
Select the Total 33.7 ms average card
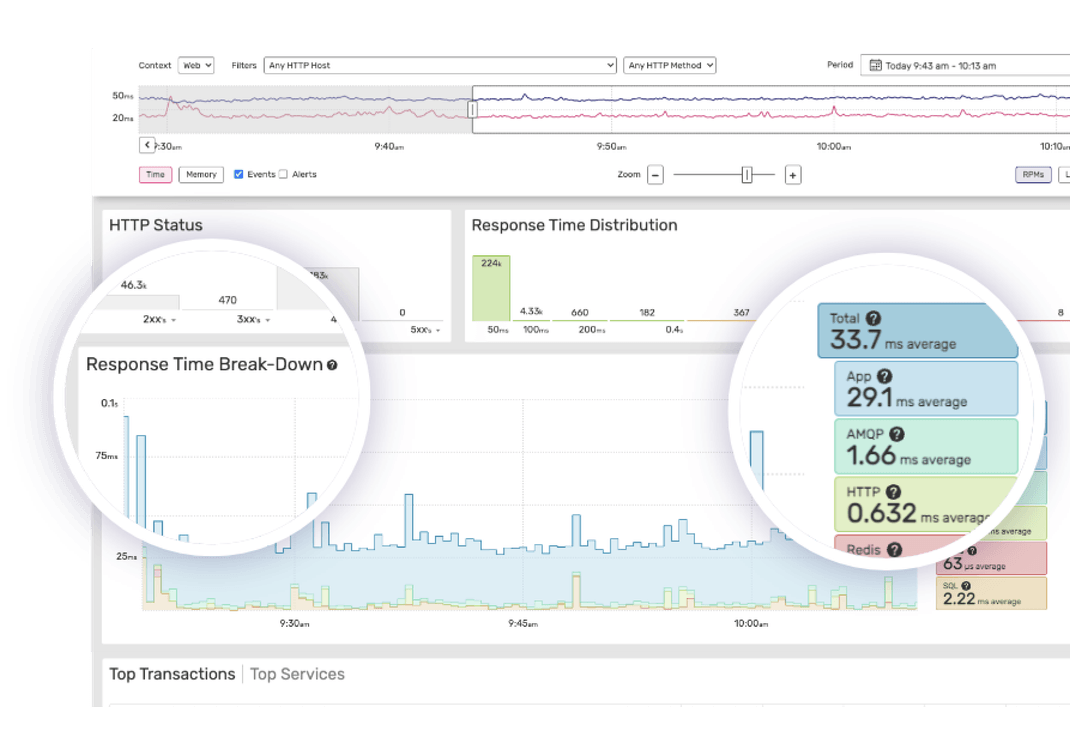(x=918, y=331)
